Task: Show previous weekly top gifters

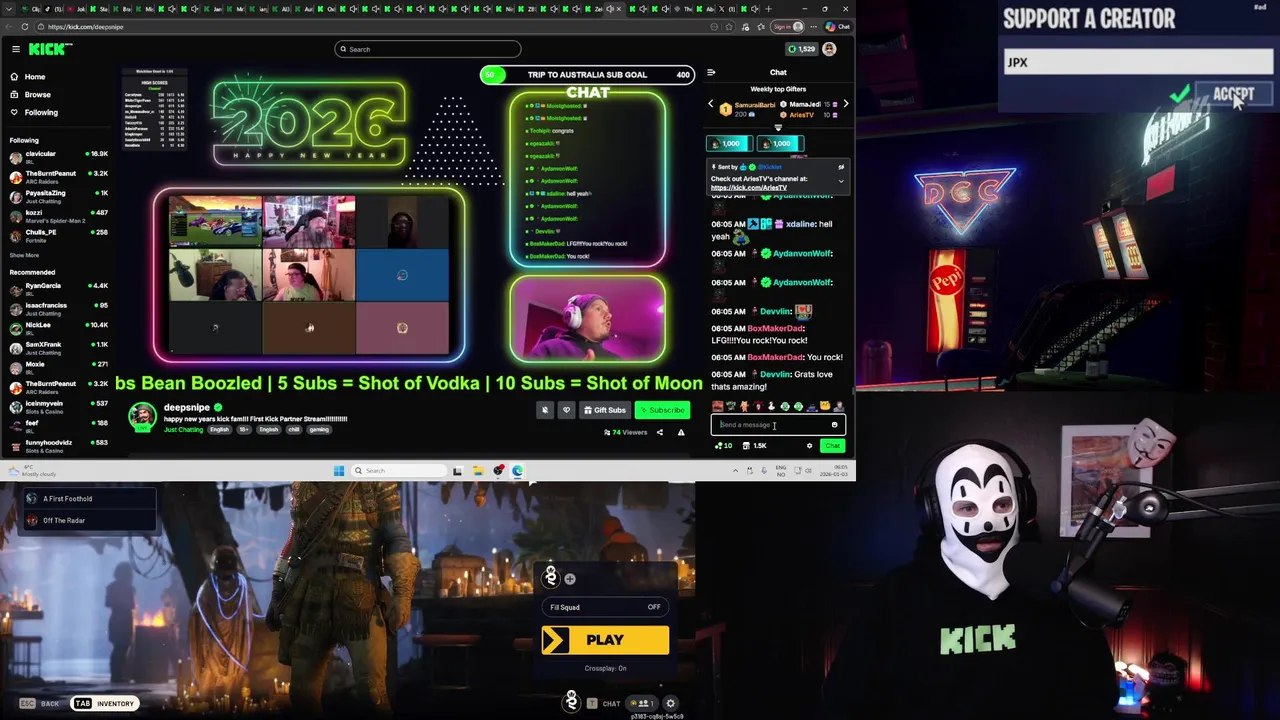Action: [711, 104]
